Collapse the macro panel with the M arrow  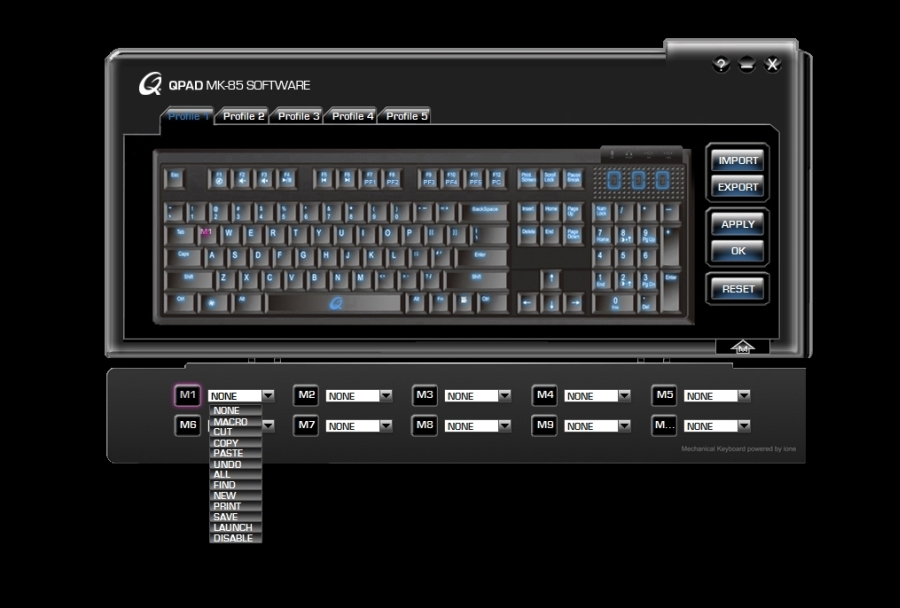742,347
